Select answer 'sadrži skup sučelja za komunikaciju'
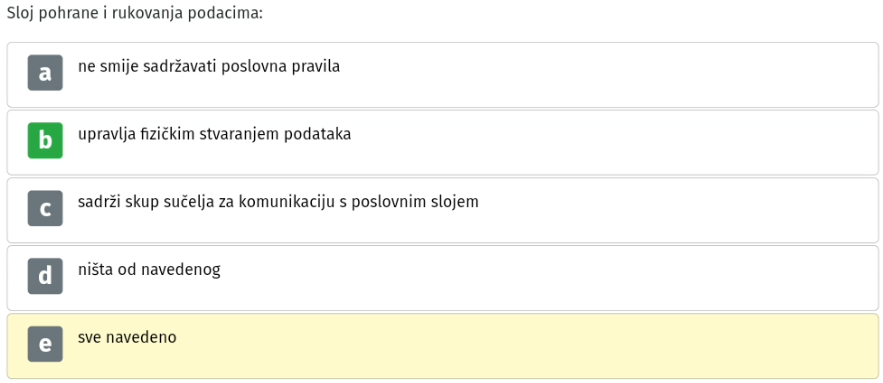 [x=278, y=202]
